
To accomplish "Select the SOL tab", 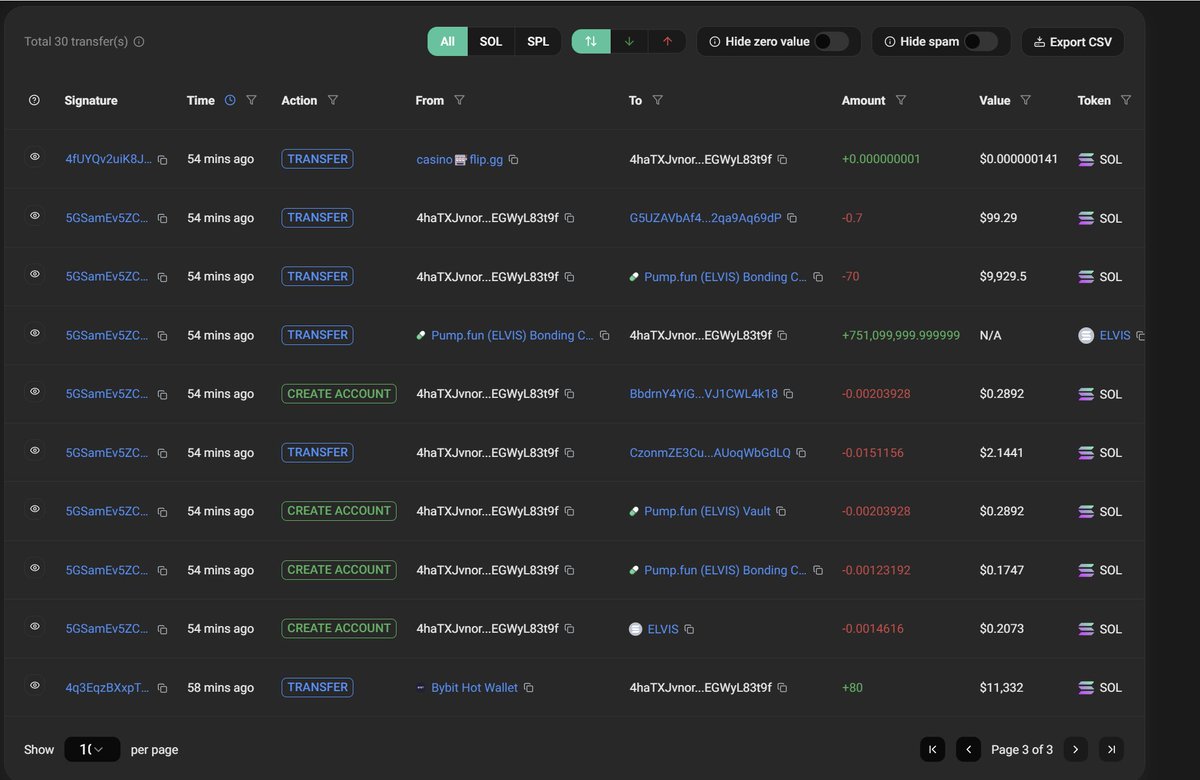I will point(491,41).
